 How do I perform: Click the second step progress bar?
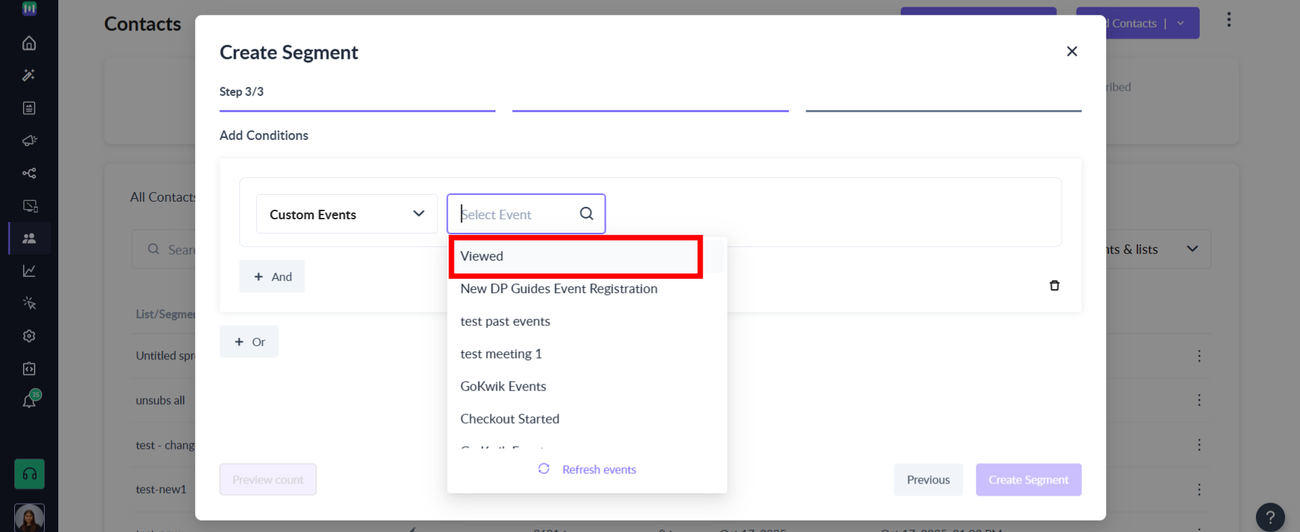coord(650,110)
